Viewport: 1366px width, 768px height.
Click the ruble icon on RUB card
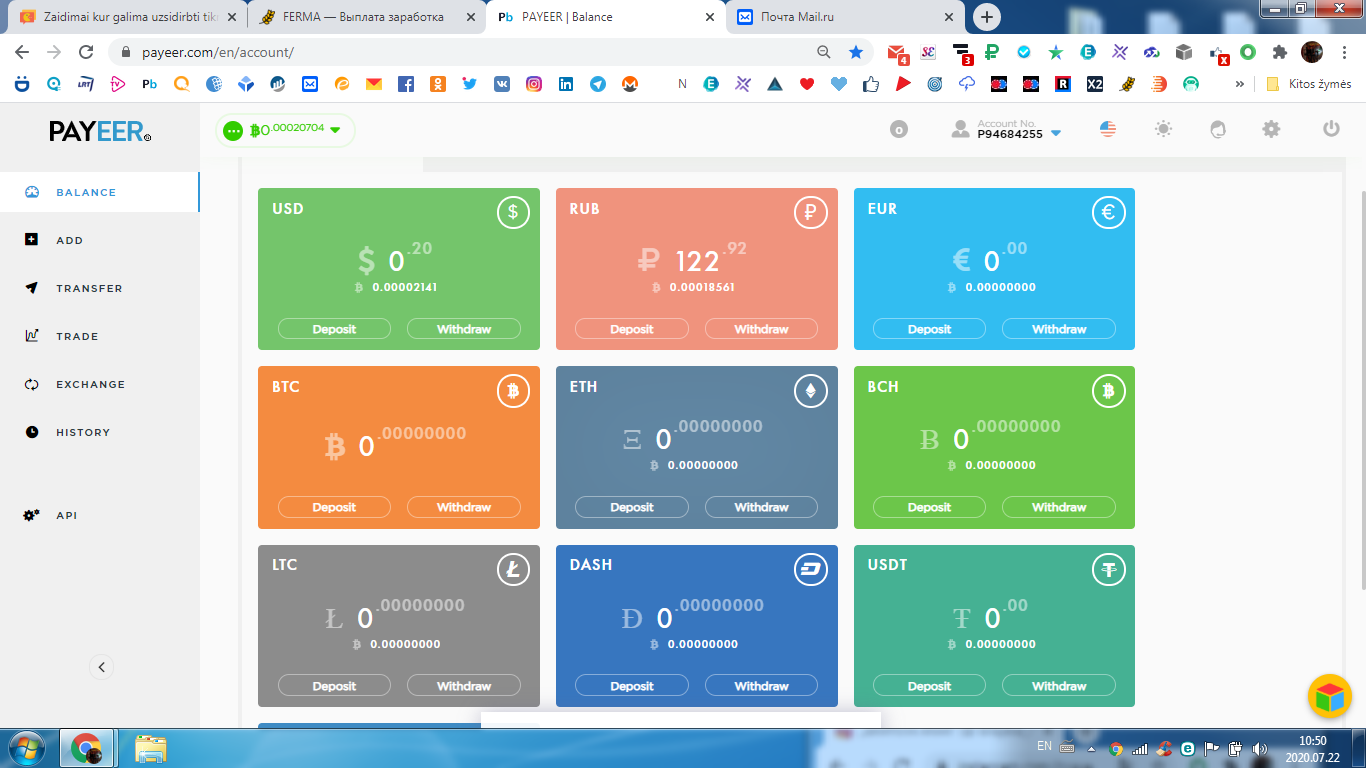click(811, 212)
